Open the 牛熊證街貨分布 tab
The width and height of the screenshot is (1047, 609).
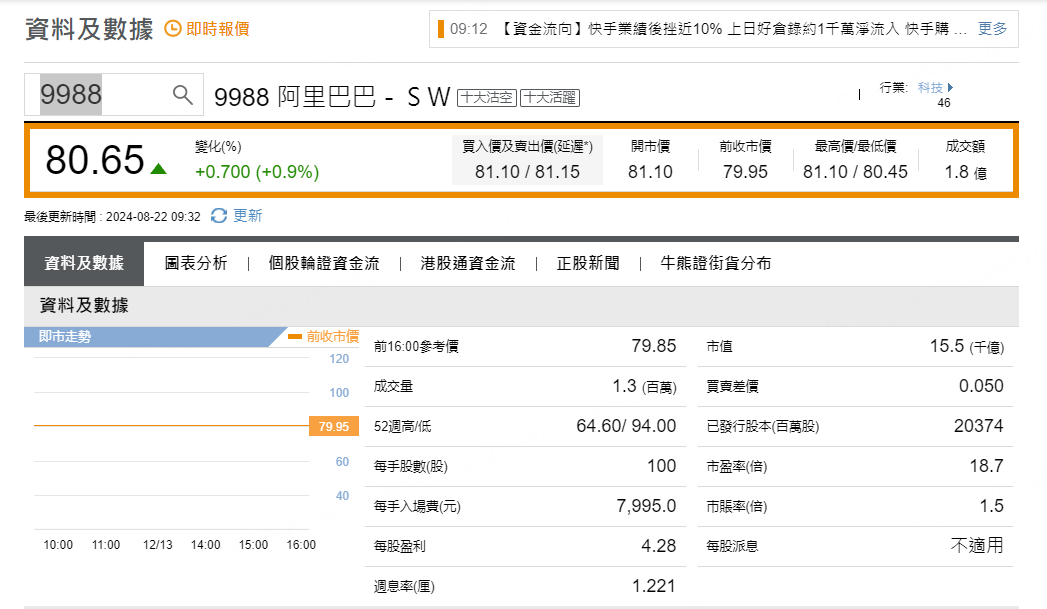click(x=716, y=263)
